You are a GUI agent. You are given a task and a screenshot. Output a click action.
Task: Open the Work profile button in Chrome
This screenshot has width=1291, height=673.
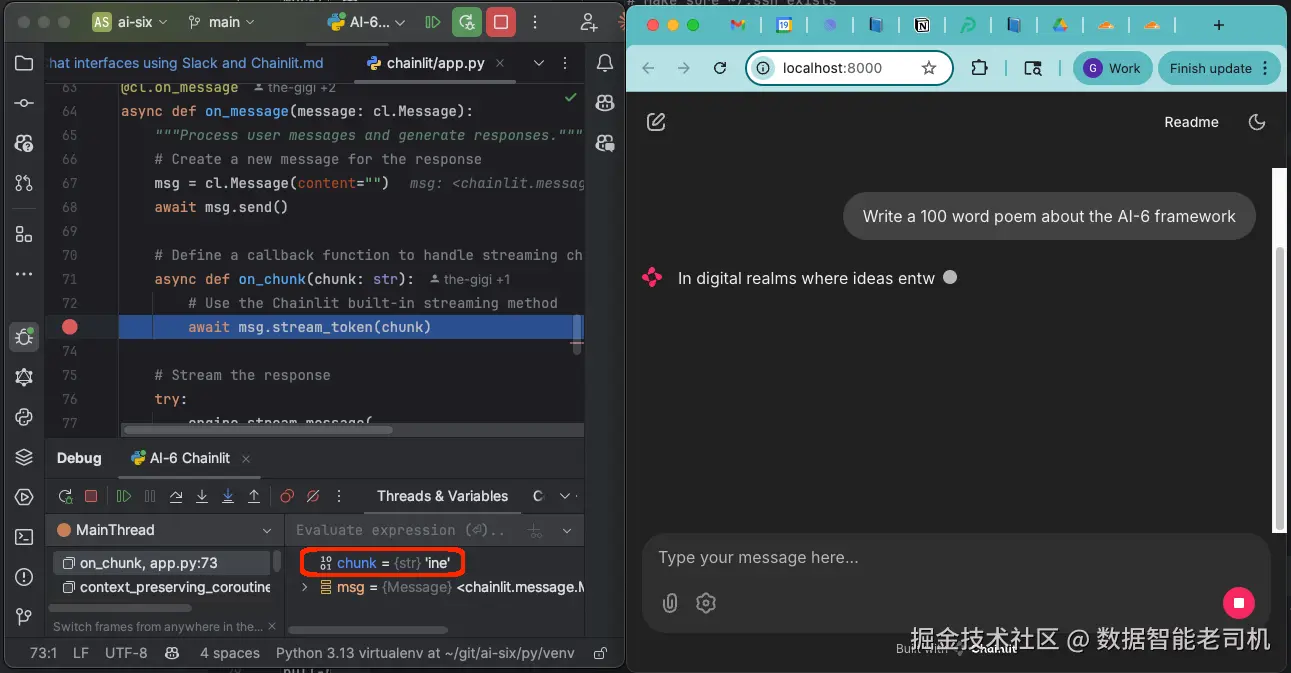pyautogui.click(x=1112, y=68)
